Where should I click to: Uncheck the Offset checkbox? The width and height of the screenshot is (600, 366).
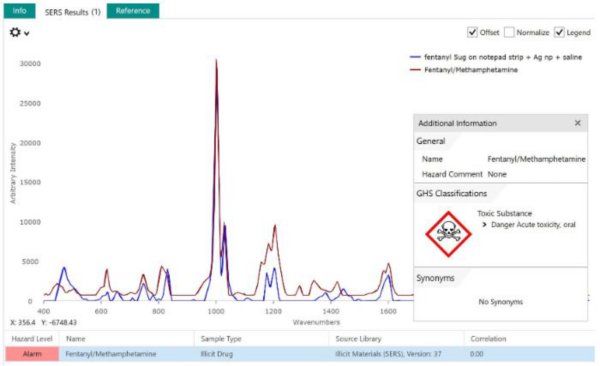tap(472, 32)
